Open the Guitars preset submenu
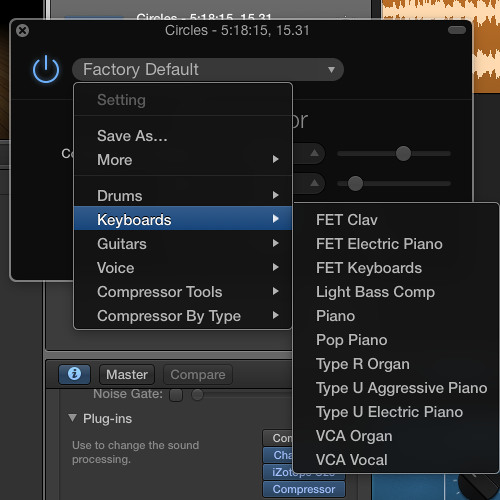The image size is (500, 500). point(183,244)
